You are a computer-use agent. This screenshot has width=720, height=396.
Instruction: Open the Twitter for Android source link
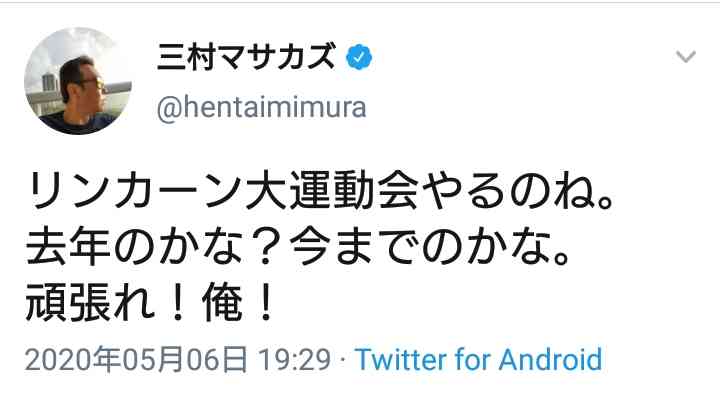pos(478,359)
